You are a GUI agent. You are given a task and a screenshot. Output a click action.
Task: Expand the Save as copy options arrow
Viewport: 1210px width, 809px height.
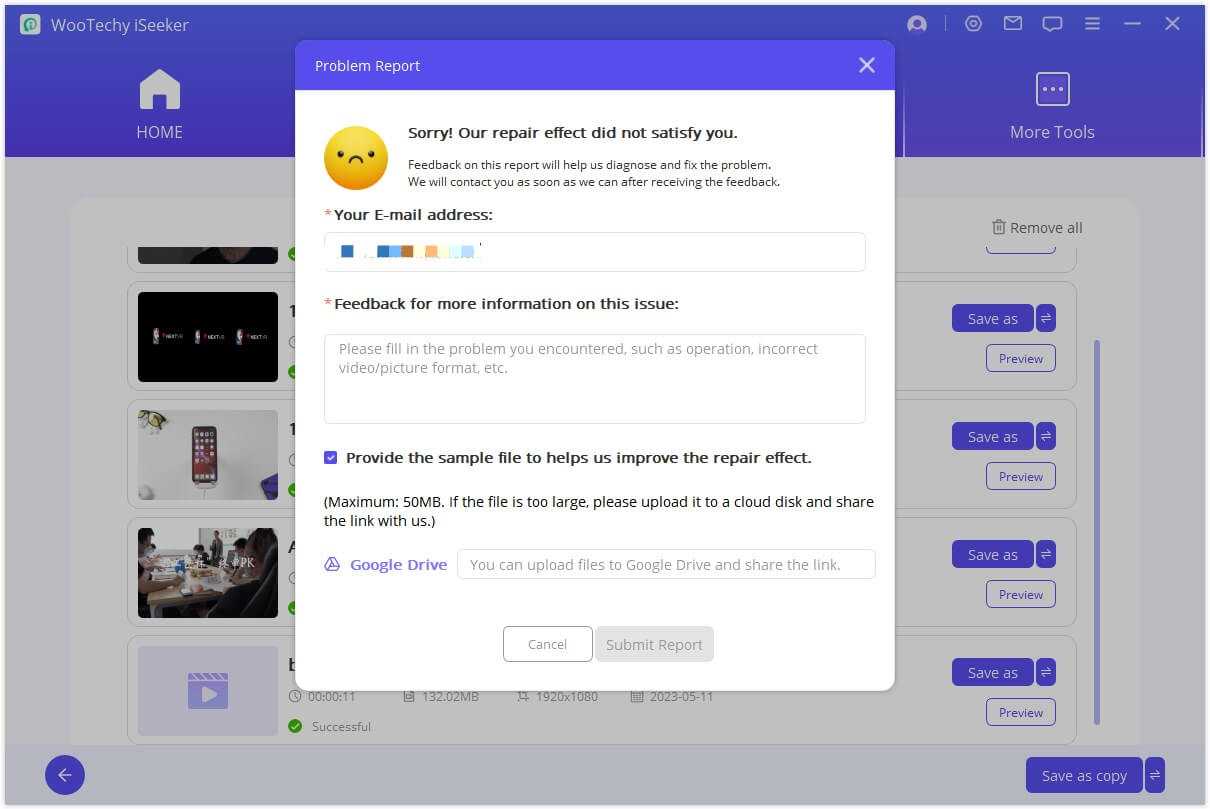point(1155,775)
